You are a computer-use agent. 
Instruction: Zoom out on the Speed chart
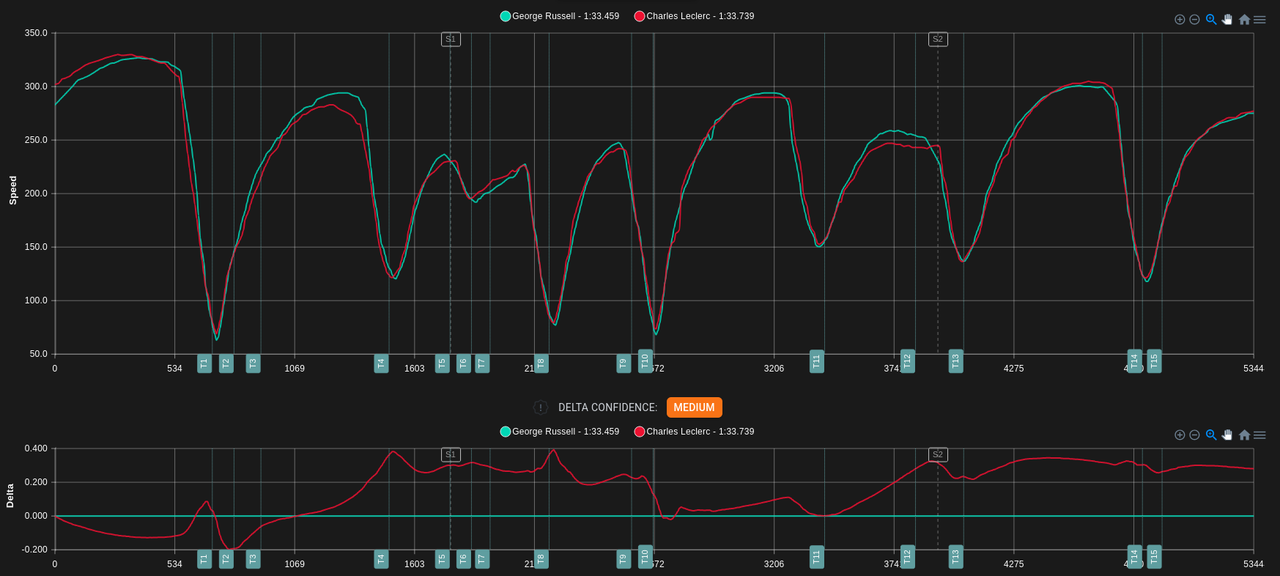pyautogui.click(x=1195, y=19)
